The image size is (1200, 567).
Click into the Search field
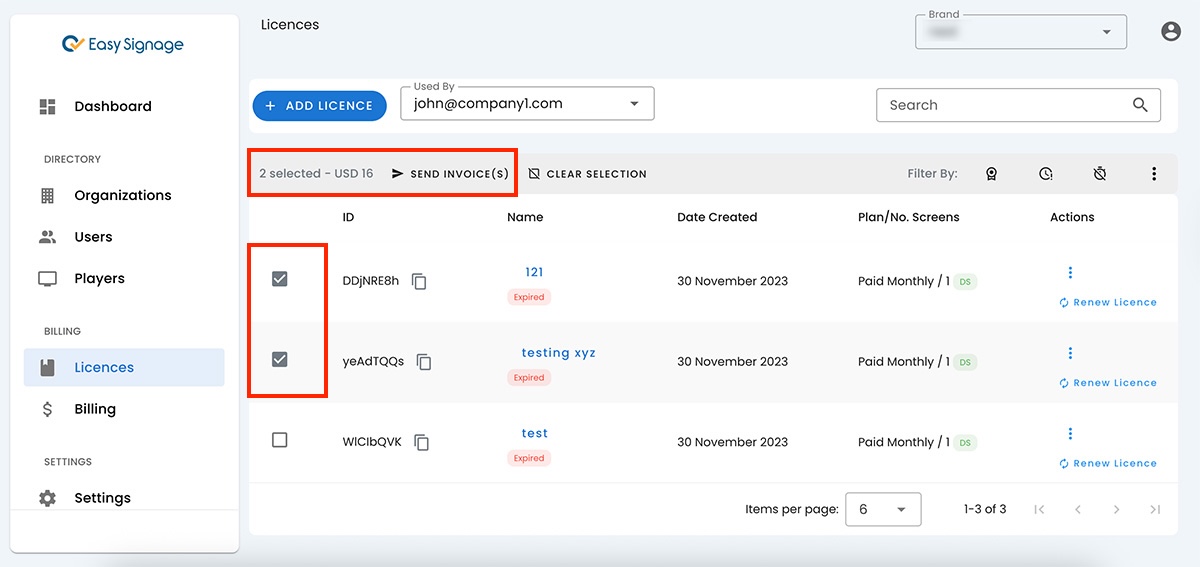1000,105
